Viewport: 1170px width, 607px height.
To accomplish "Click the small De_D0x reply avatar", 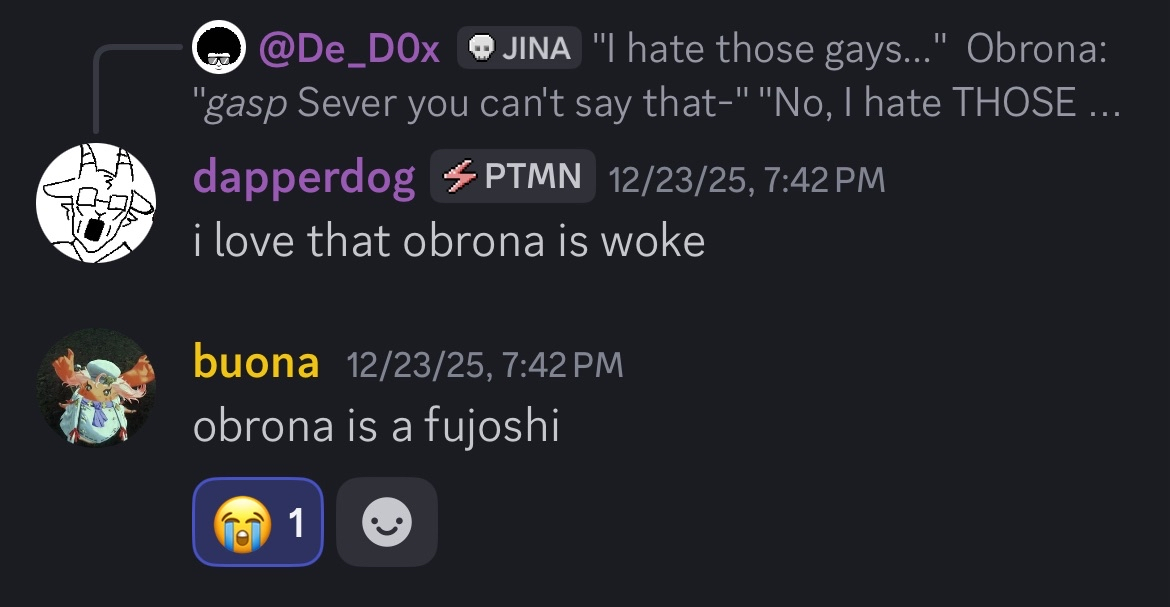I will click(x=219, y=47).
